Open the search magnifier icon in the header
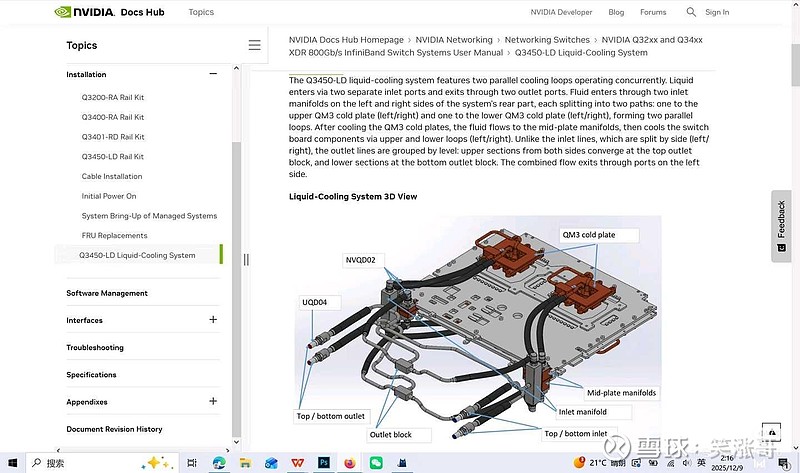The height and width of the screenshot is (473, 800). [x=691, y=12]
